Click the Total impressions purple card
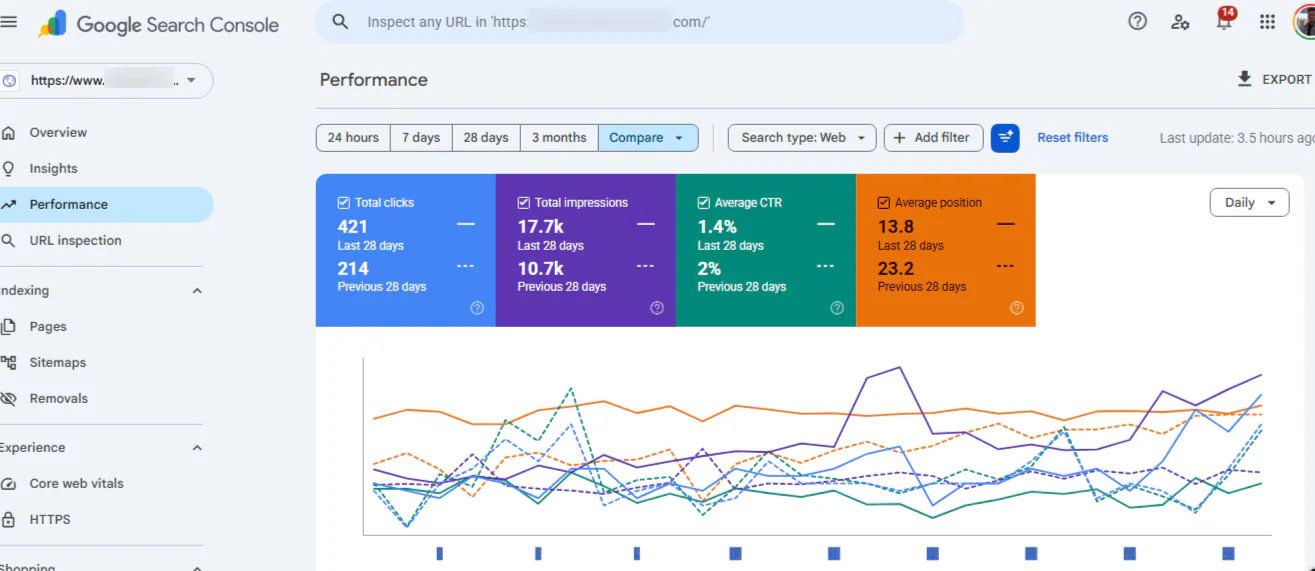1315x571 pixels. (x=586, y=250)
